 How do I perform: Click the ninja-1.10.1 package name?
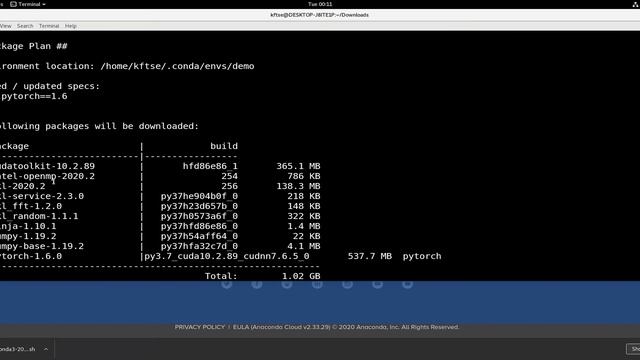28,226
